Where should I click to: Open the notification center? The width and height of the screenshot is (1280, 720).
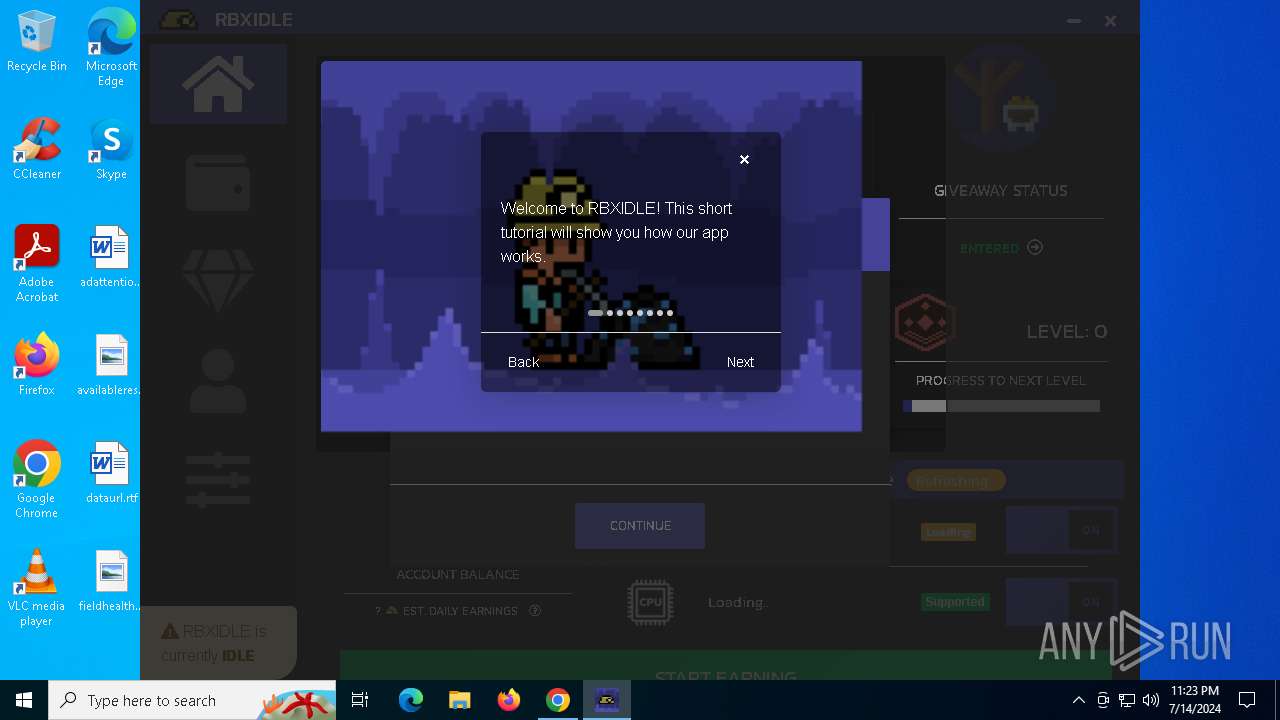(x=1247, y=700)
